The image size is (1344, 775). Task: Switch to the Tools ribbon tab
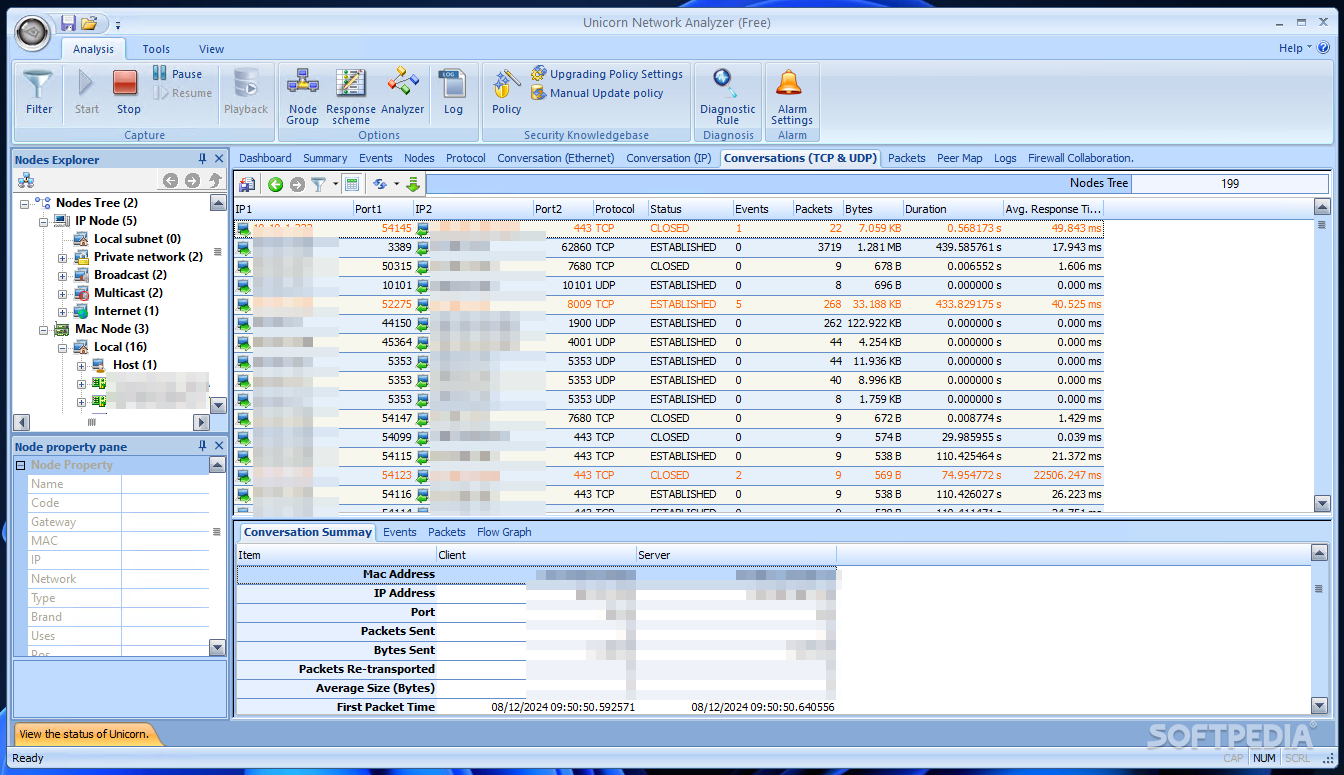(156, 49)
